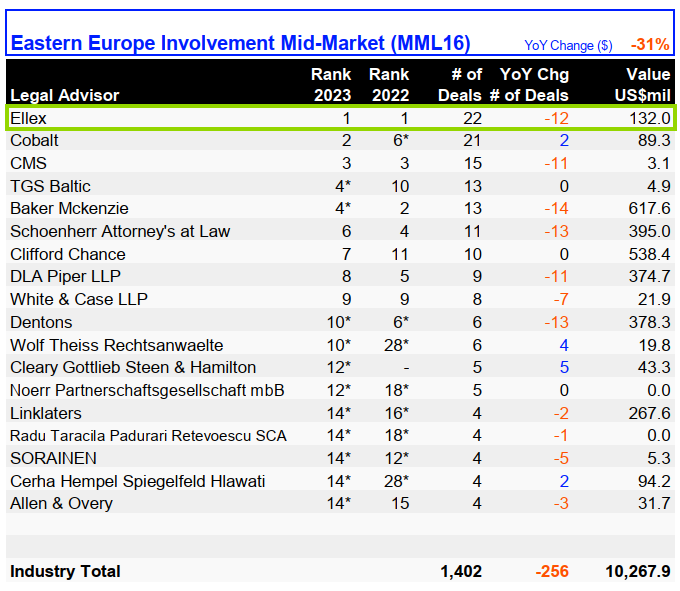Click White & Case's YoY change of -7
This screenshot has width=680, height=591.
click(561, 300)
